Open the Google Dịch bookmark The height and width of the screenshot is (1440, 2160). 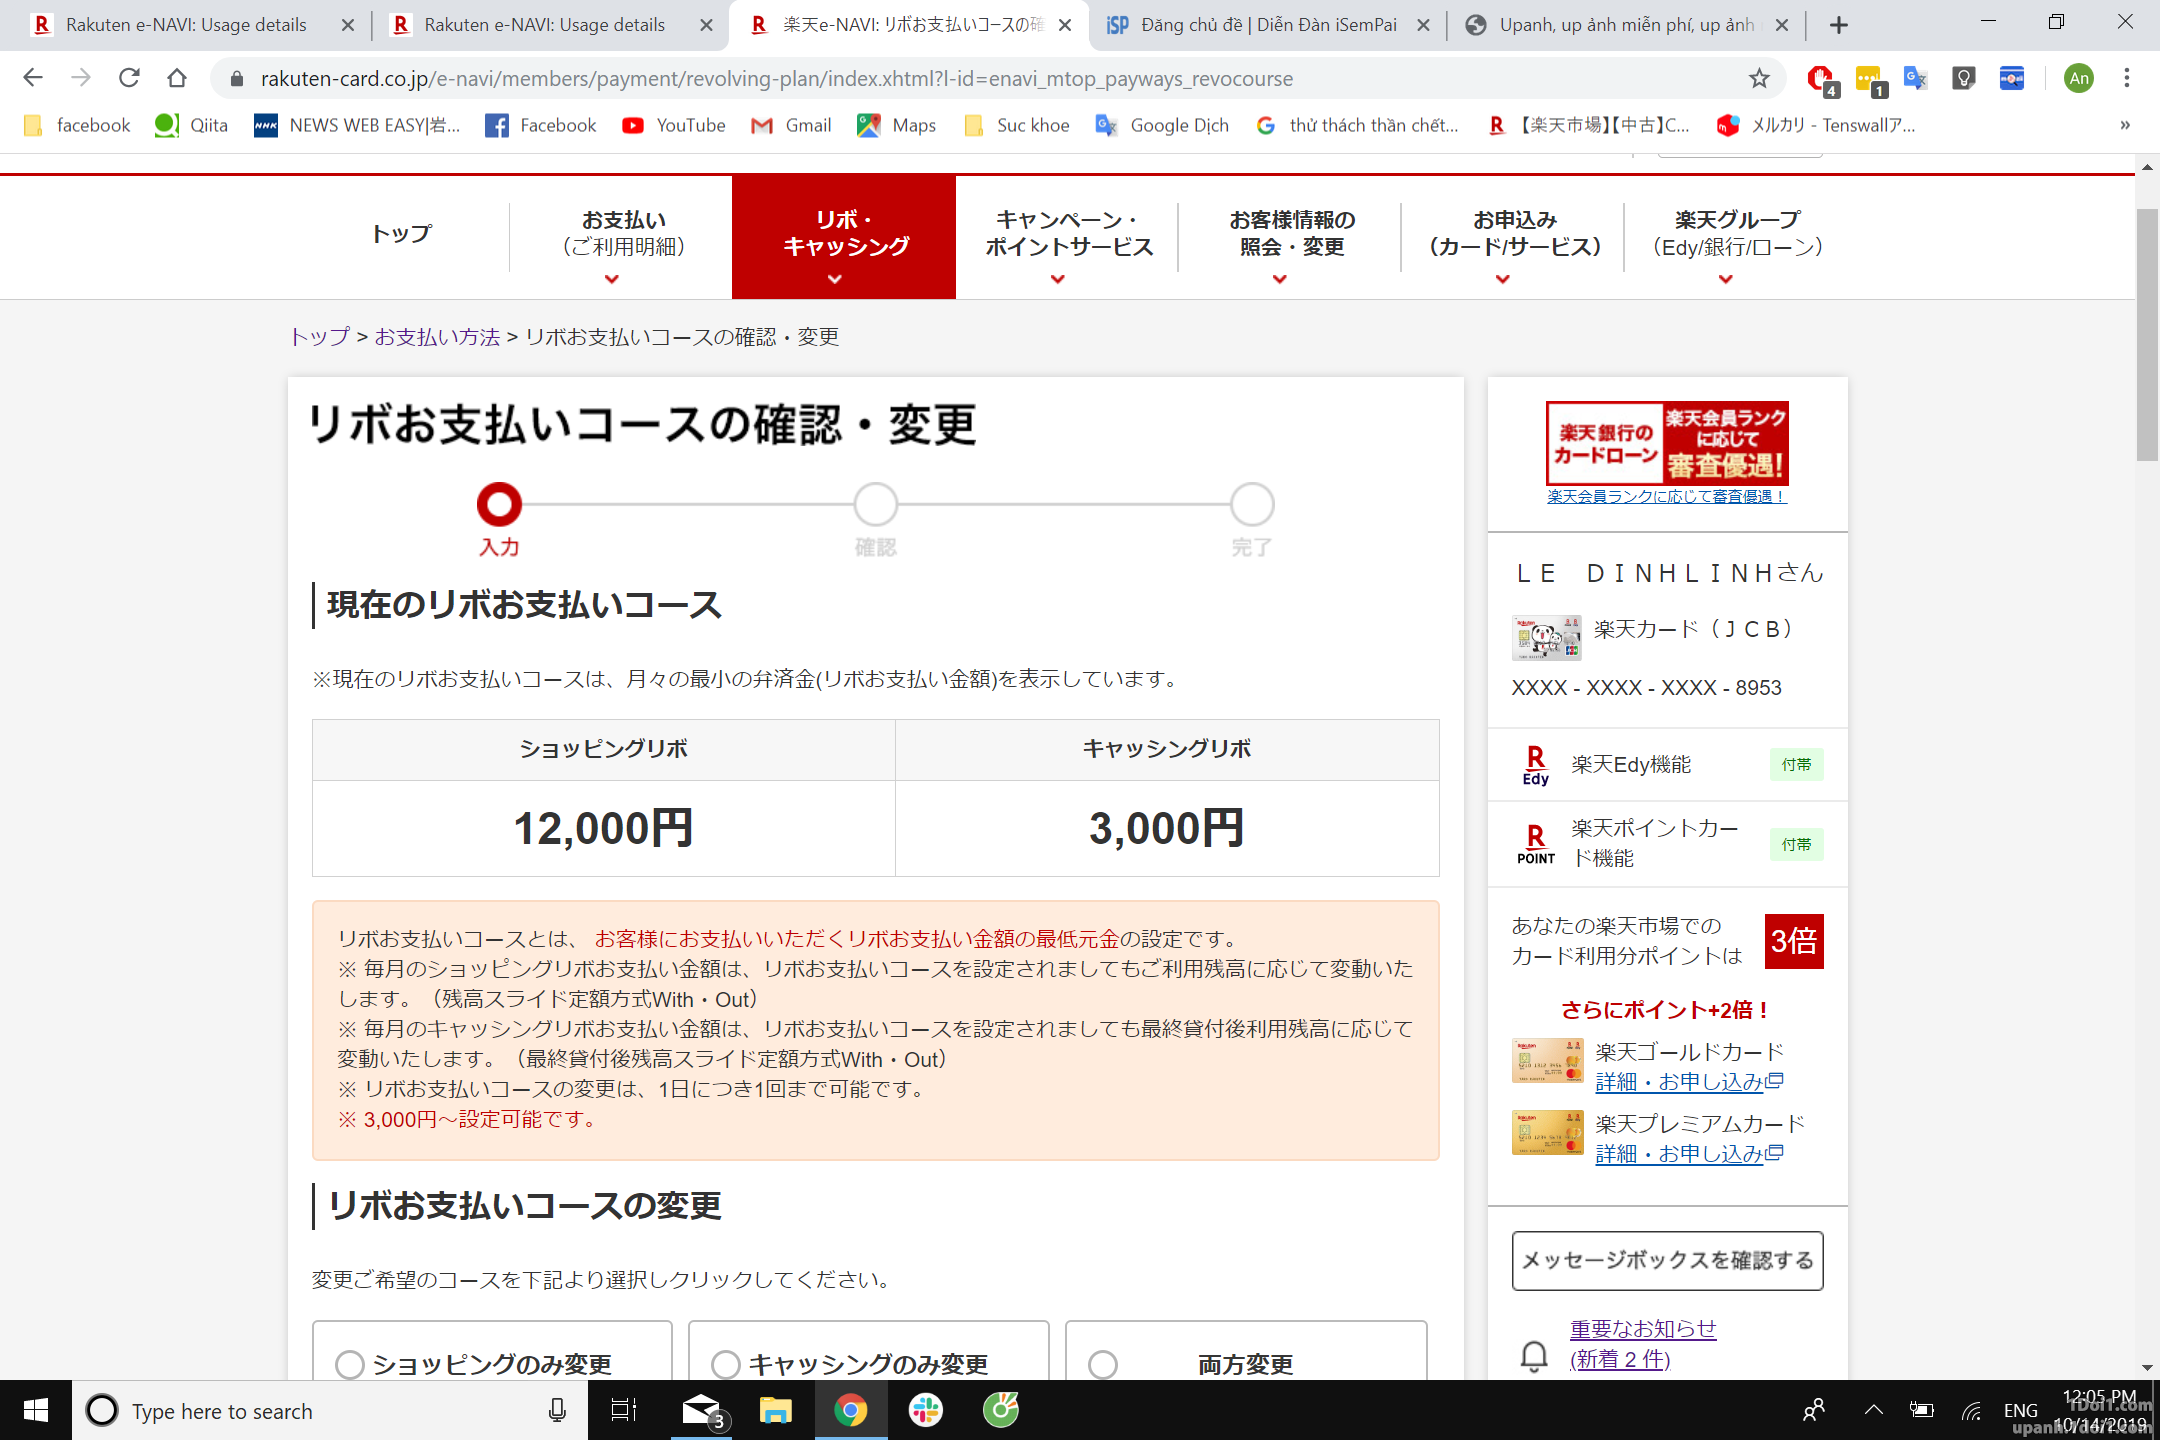pos(1162,125)
